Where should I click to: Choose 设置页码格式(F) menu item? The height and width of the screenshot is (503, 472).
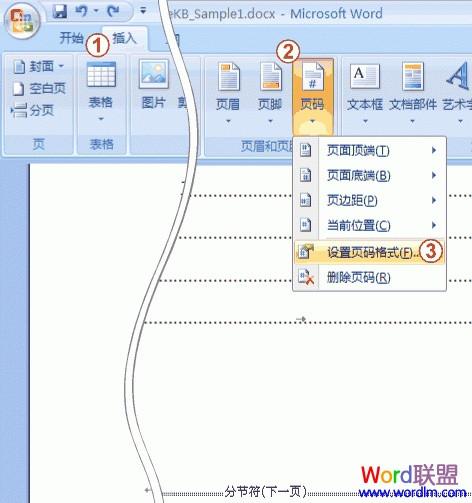tap(369, 252)
